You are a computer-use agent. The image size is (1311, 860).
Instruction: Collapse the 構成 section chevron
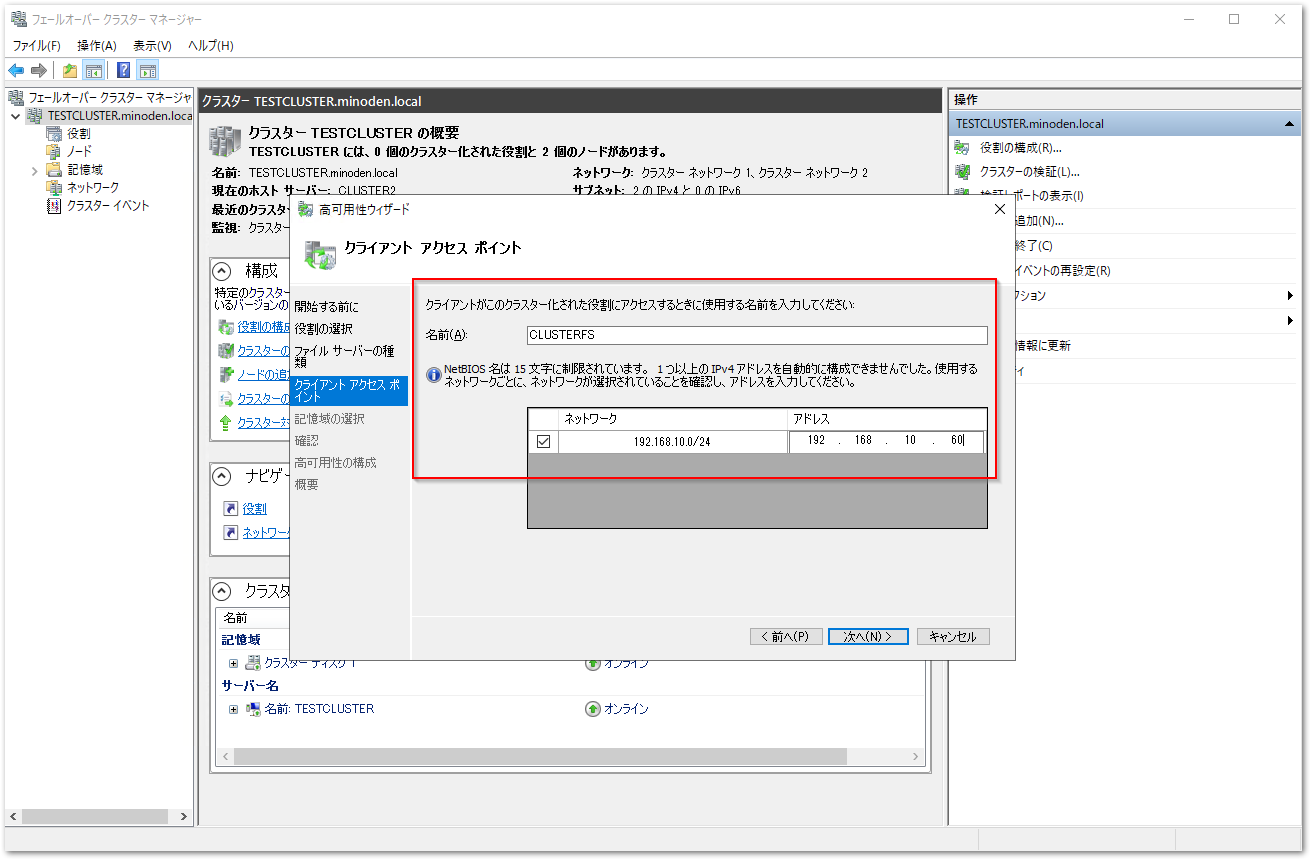pos(223,271)
